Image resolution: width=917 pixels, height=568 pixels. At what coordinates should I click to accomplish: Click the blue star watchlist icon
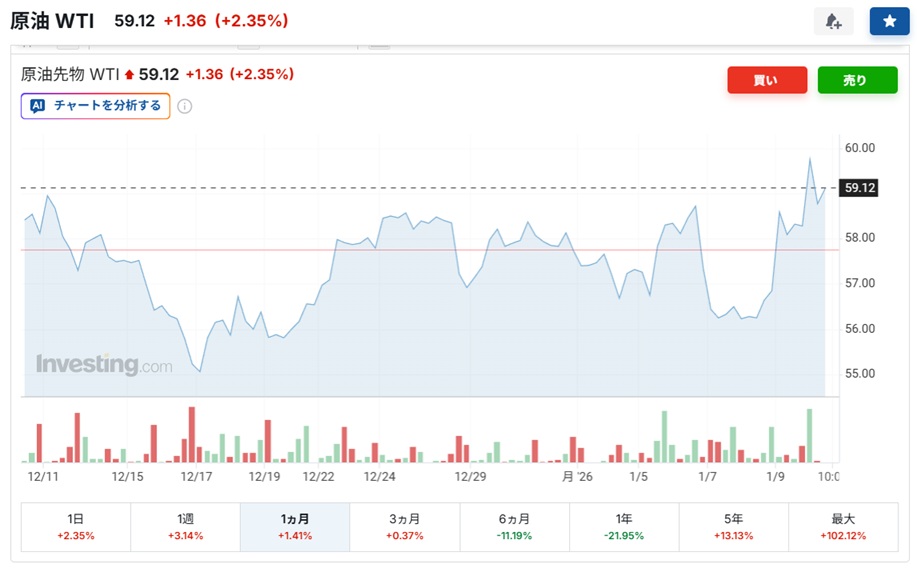coord(889,21)
